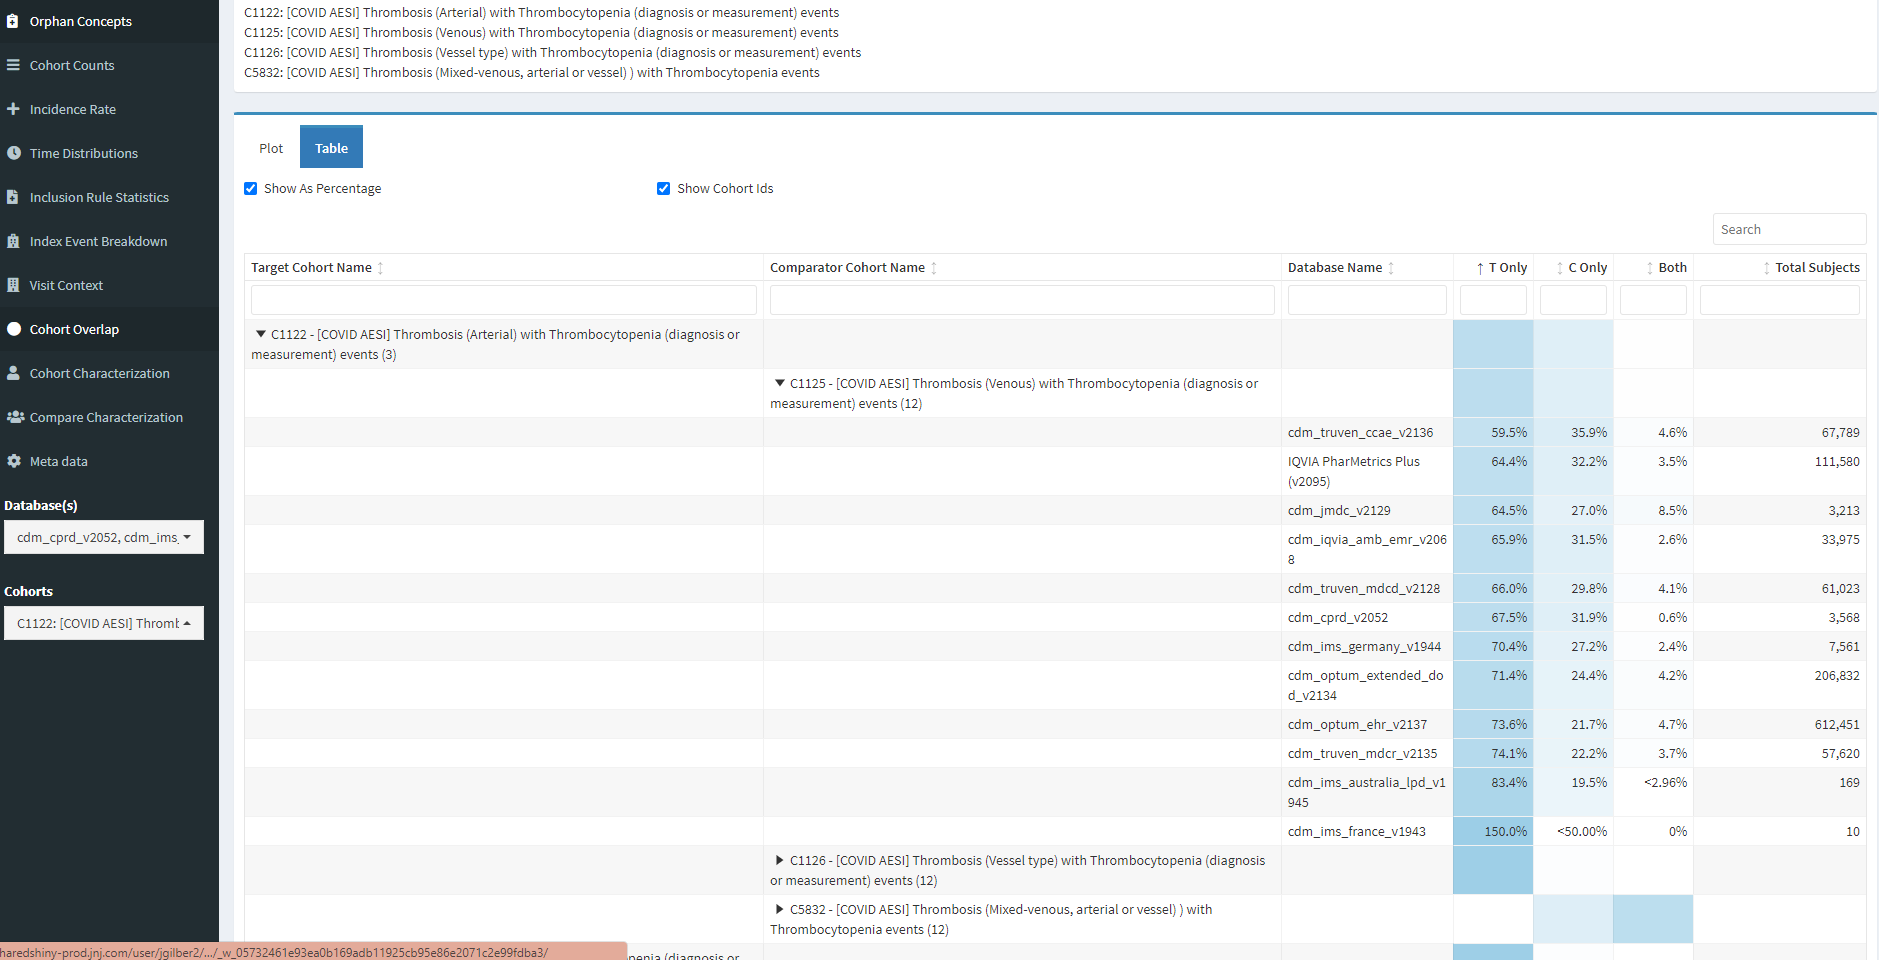Open the Meta data section
This screenshot has height=960, width=1879.
click(58, 461)
